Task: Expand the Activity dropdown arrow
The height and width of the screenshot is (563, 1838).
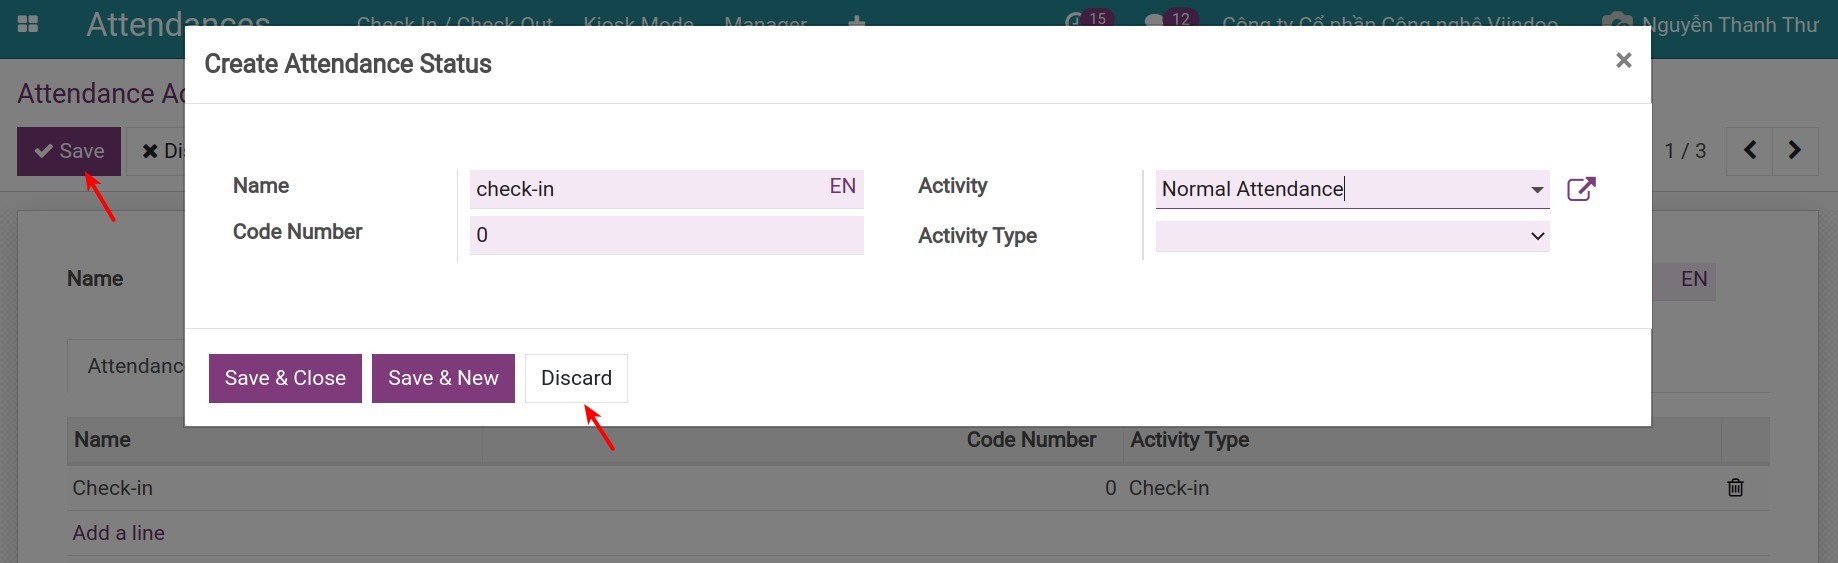Action: (1536, 189)
